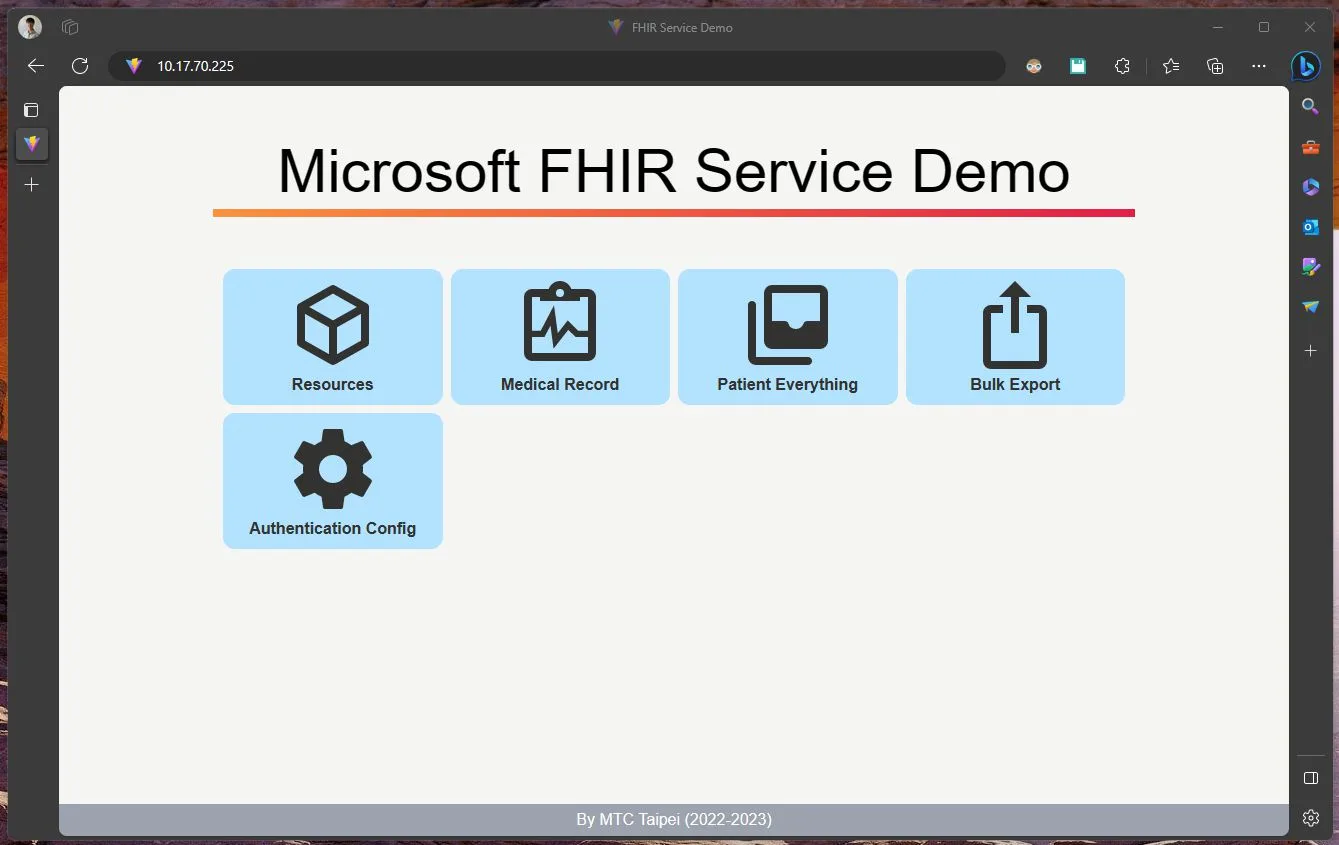The height and width of the screenshot is (845, 1339).
Task: Reload the FHIR demo page
Action: click(80, 66)
